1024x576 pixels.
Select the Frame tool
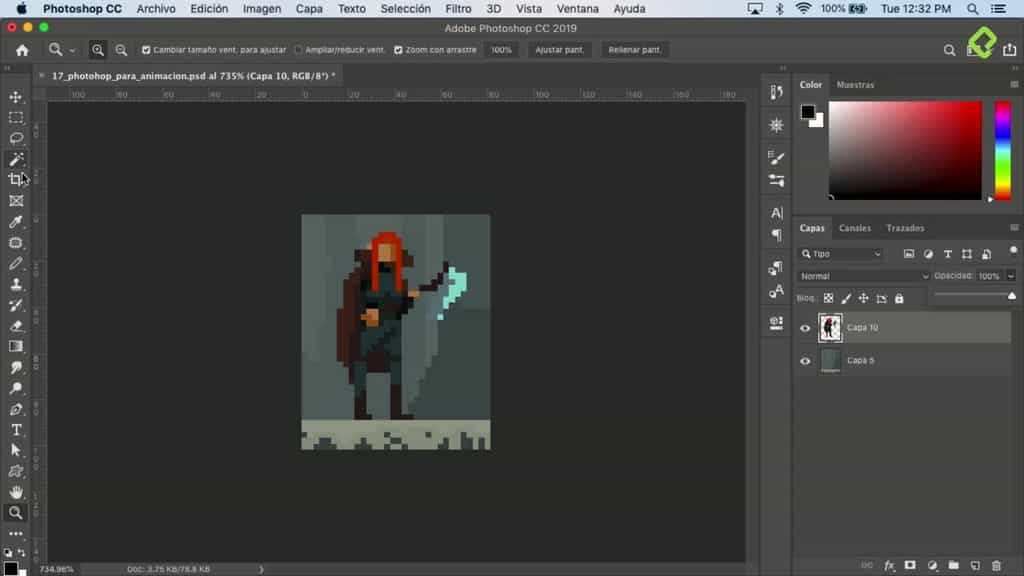coord(16,201)
